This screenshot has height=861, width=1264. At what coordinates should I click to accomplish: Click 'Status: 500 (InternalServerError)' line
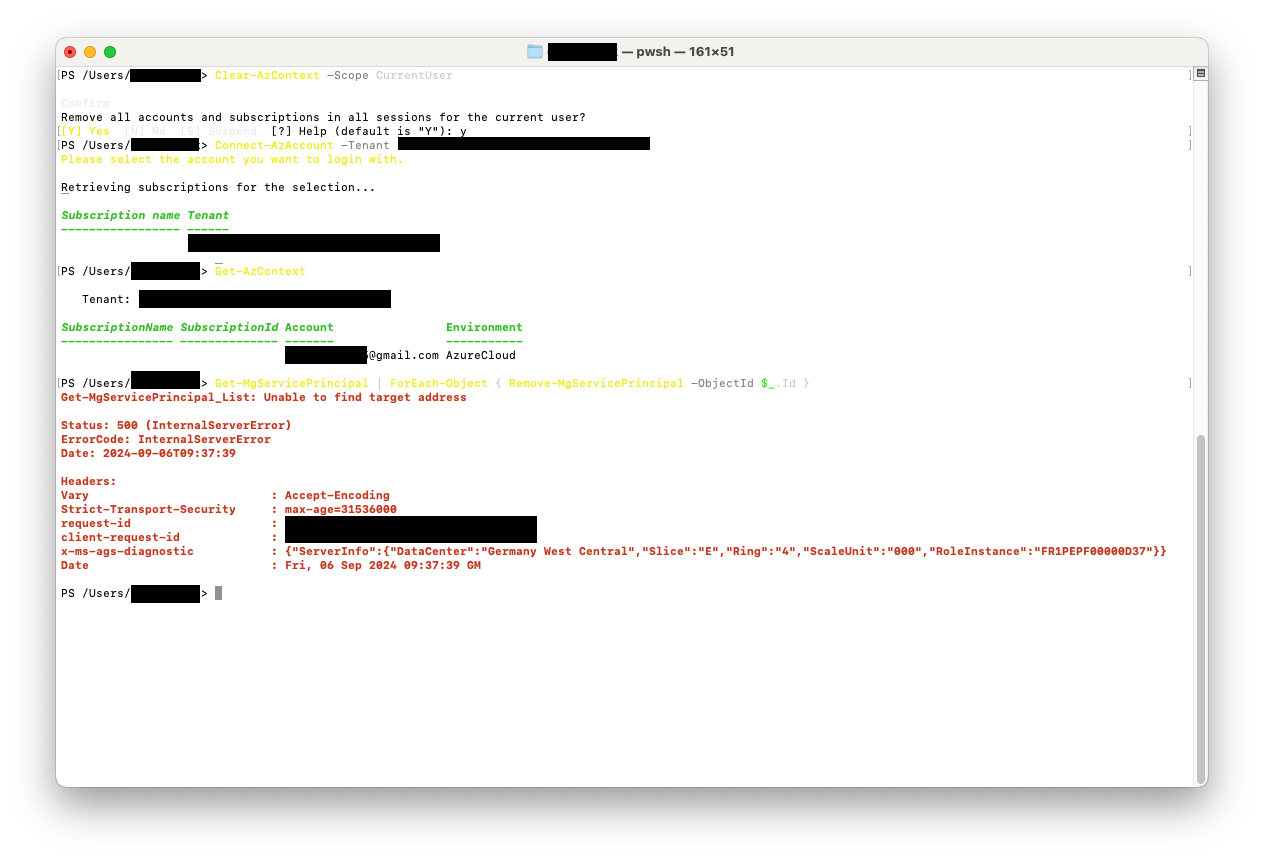176,426
